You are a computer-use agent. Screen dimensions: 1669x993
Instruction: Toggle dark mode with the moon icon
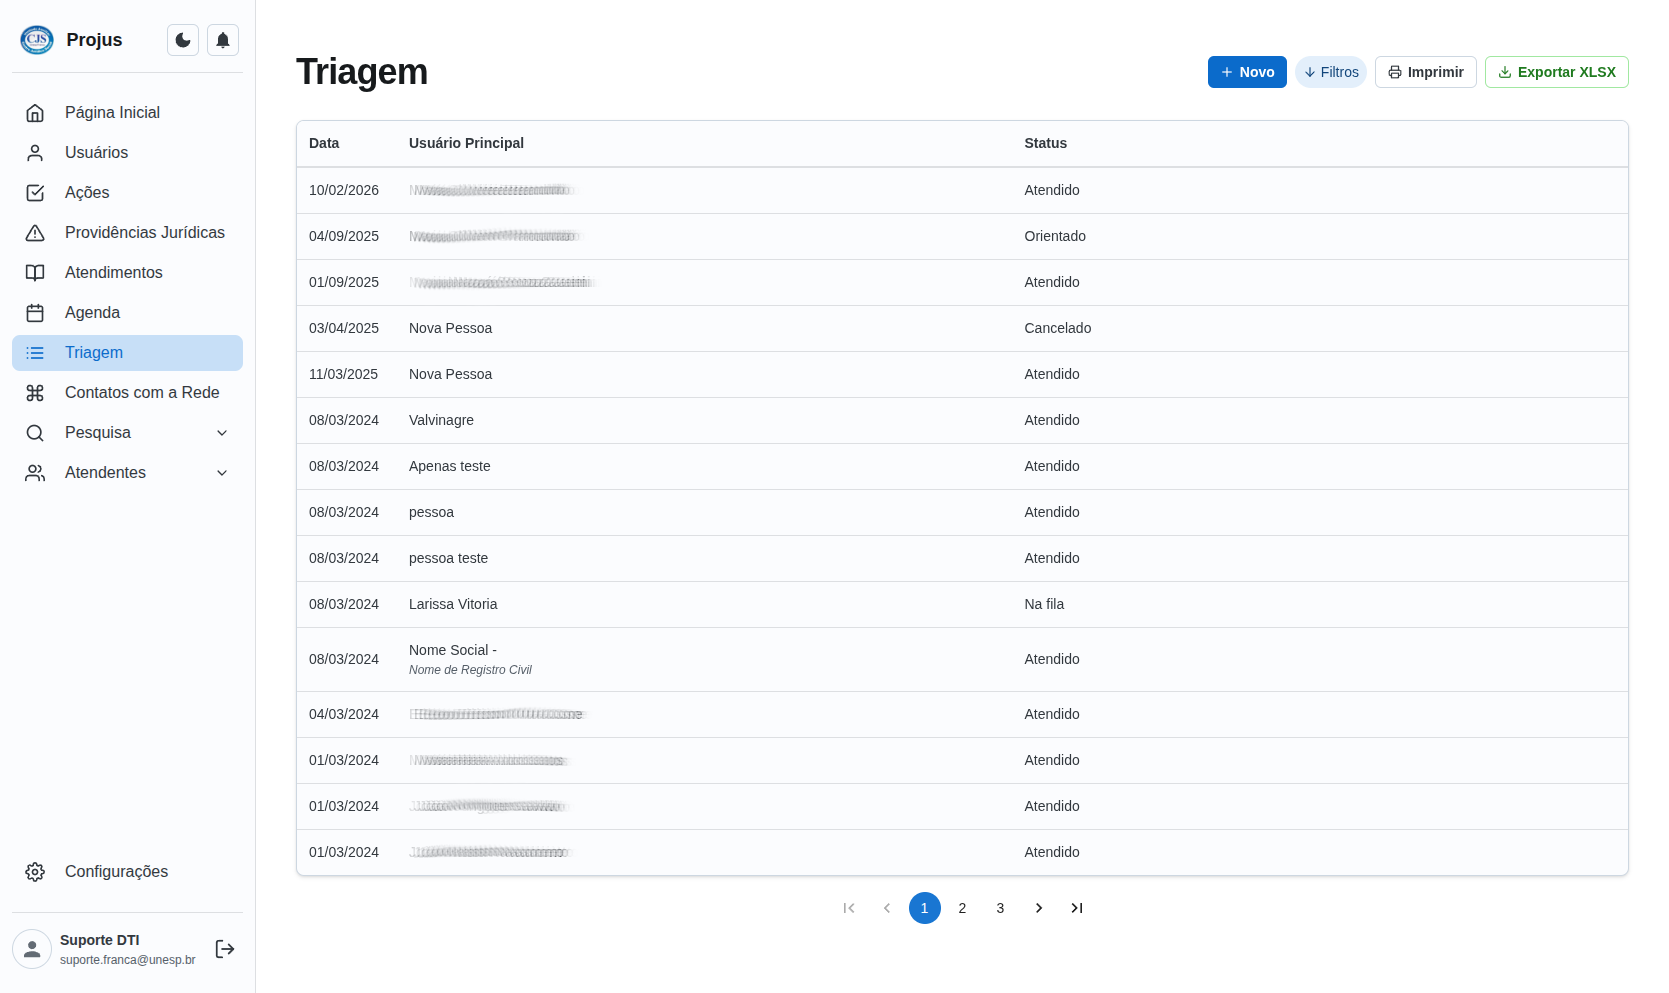point(183,40)
